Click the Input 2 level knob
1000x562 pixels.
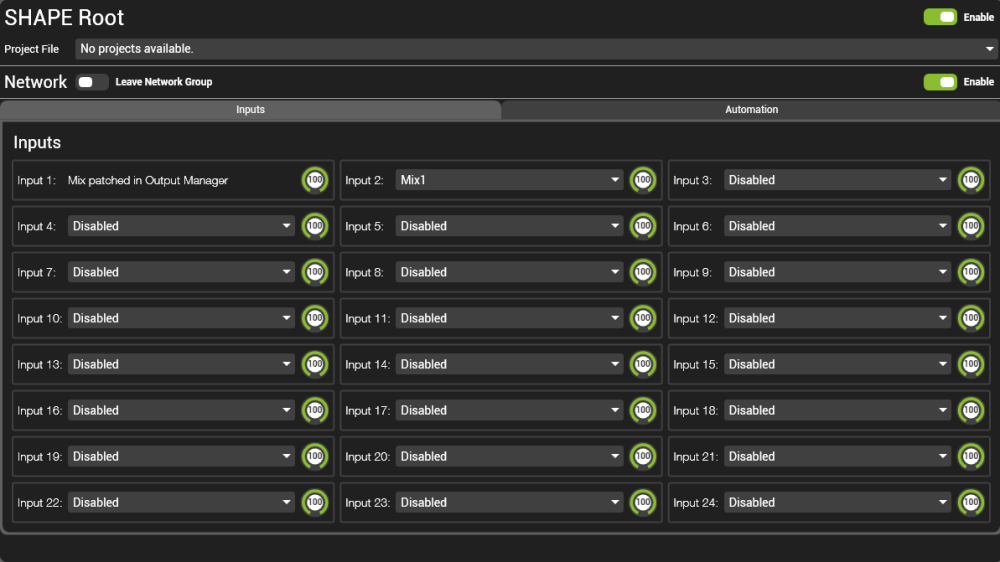pyautogui.click(x=643, y=180)
